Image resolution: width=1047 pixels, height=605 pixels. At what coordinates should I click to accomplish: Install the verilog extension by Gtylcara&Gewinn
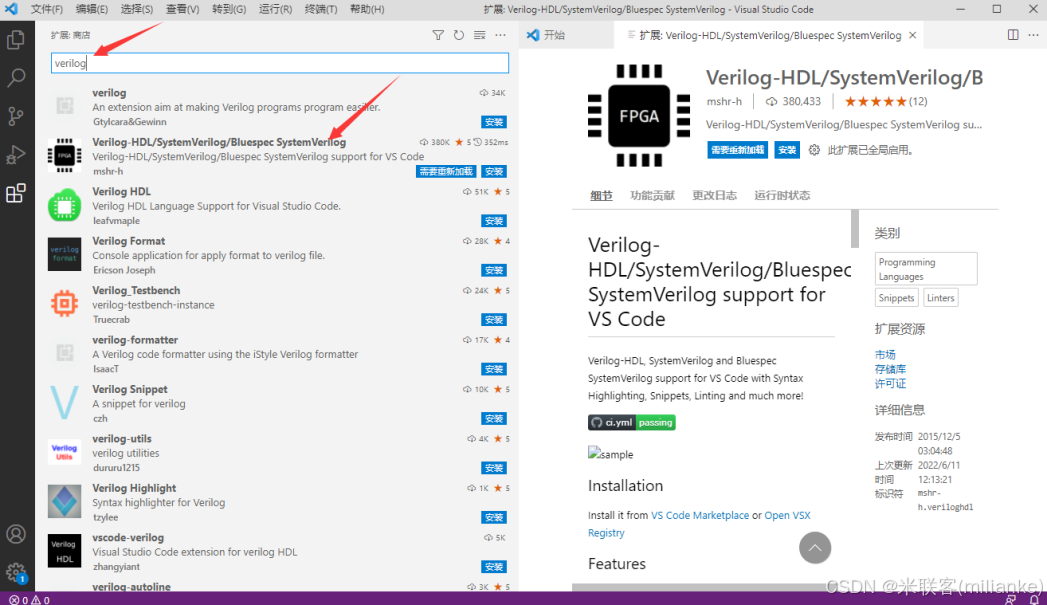tap(494, 122)
